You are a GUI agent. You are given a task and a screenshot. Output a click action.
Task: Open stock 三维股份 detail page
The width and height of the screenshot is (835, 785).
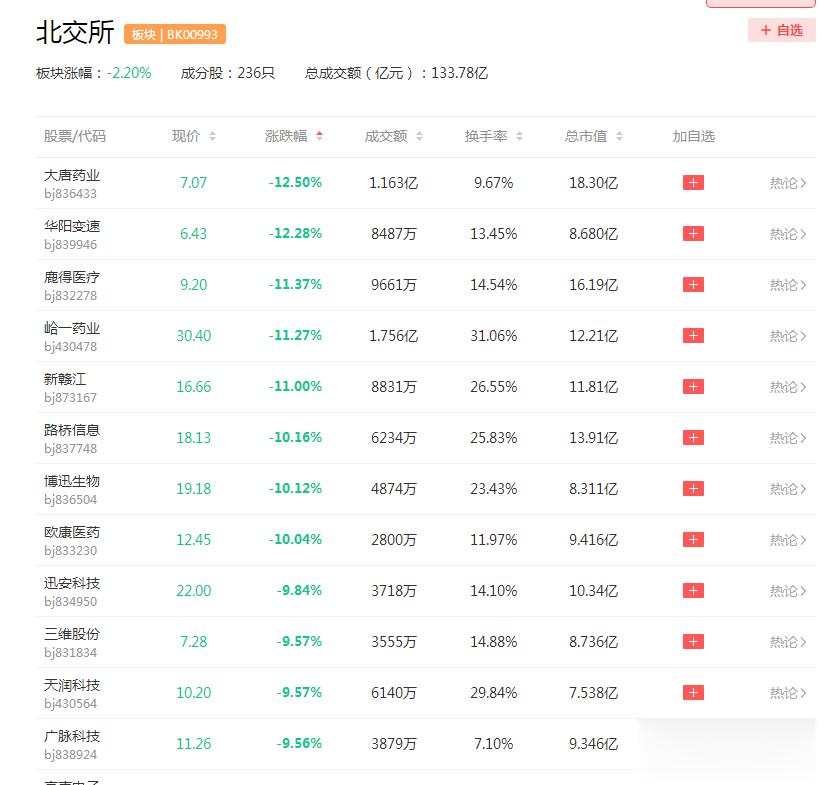[x=72, y=634]
